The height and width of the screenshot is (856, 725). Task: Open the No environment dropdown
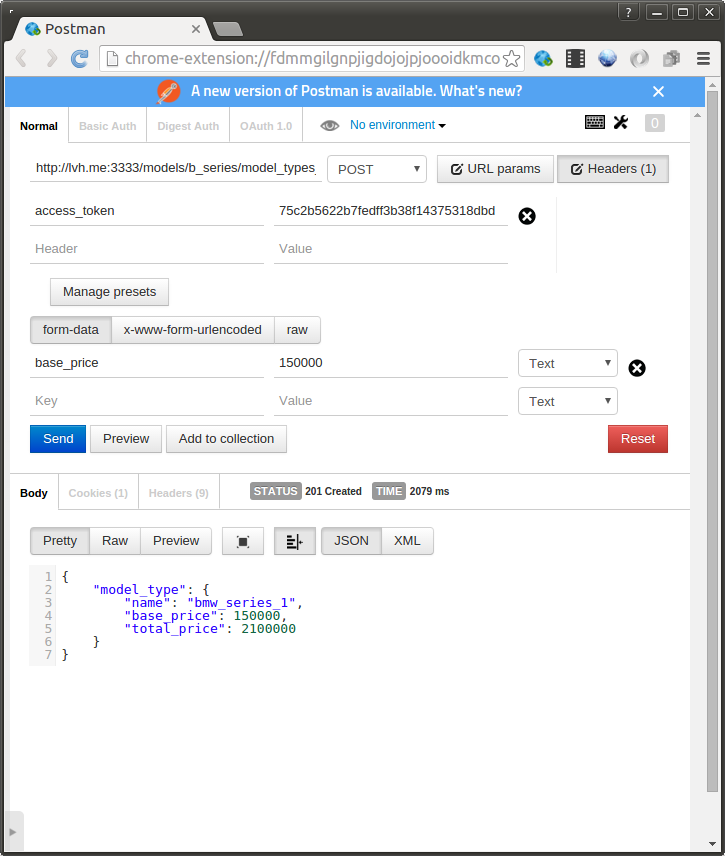tap(398, 125)
